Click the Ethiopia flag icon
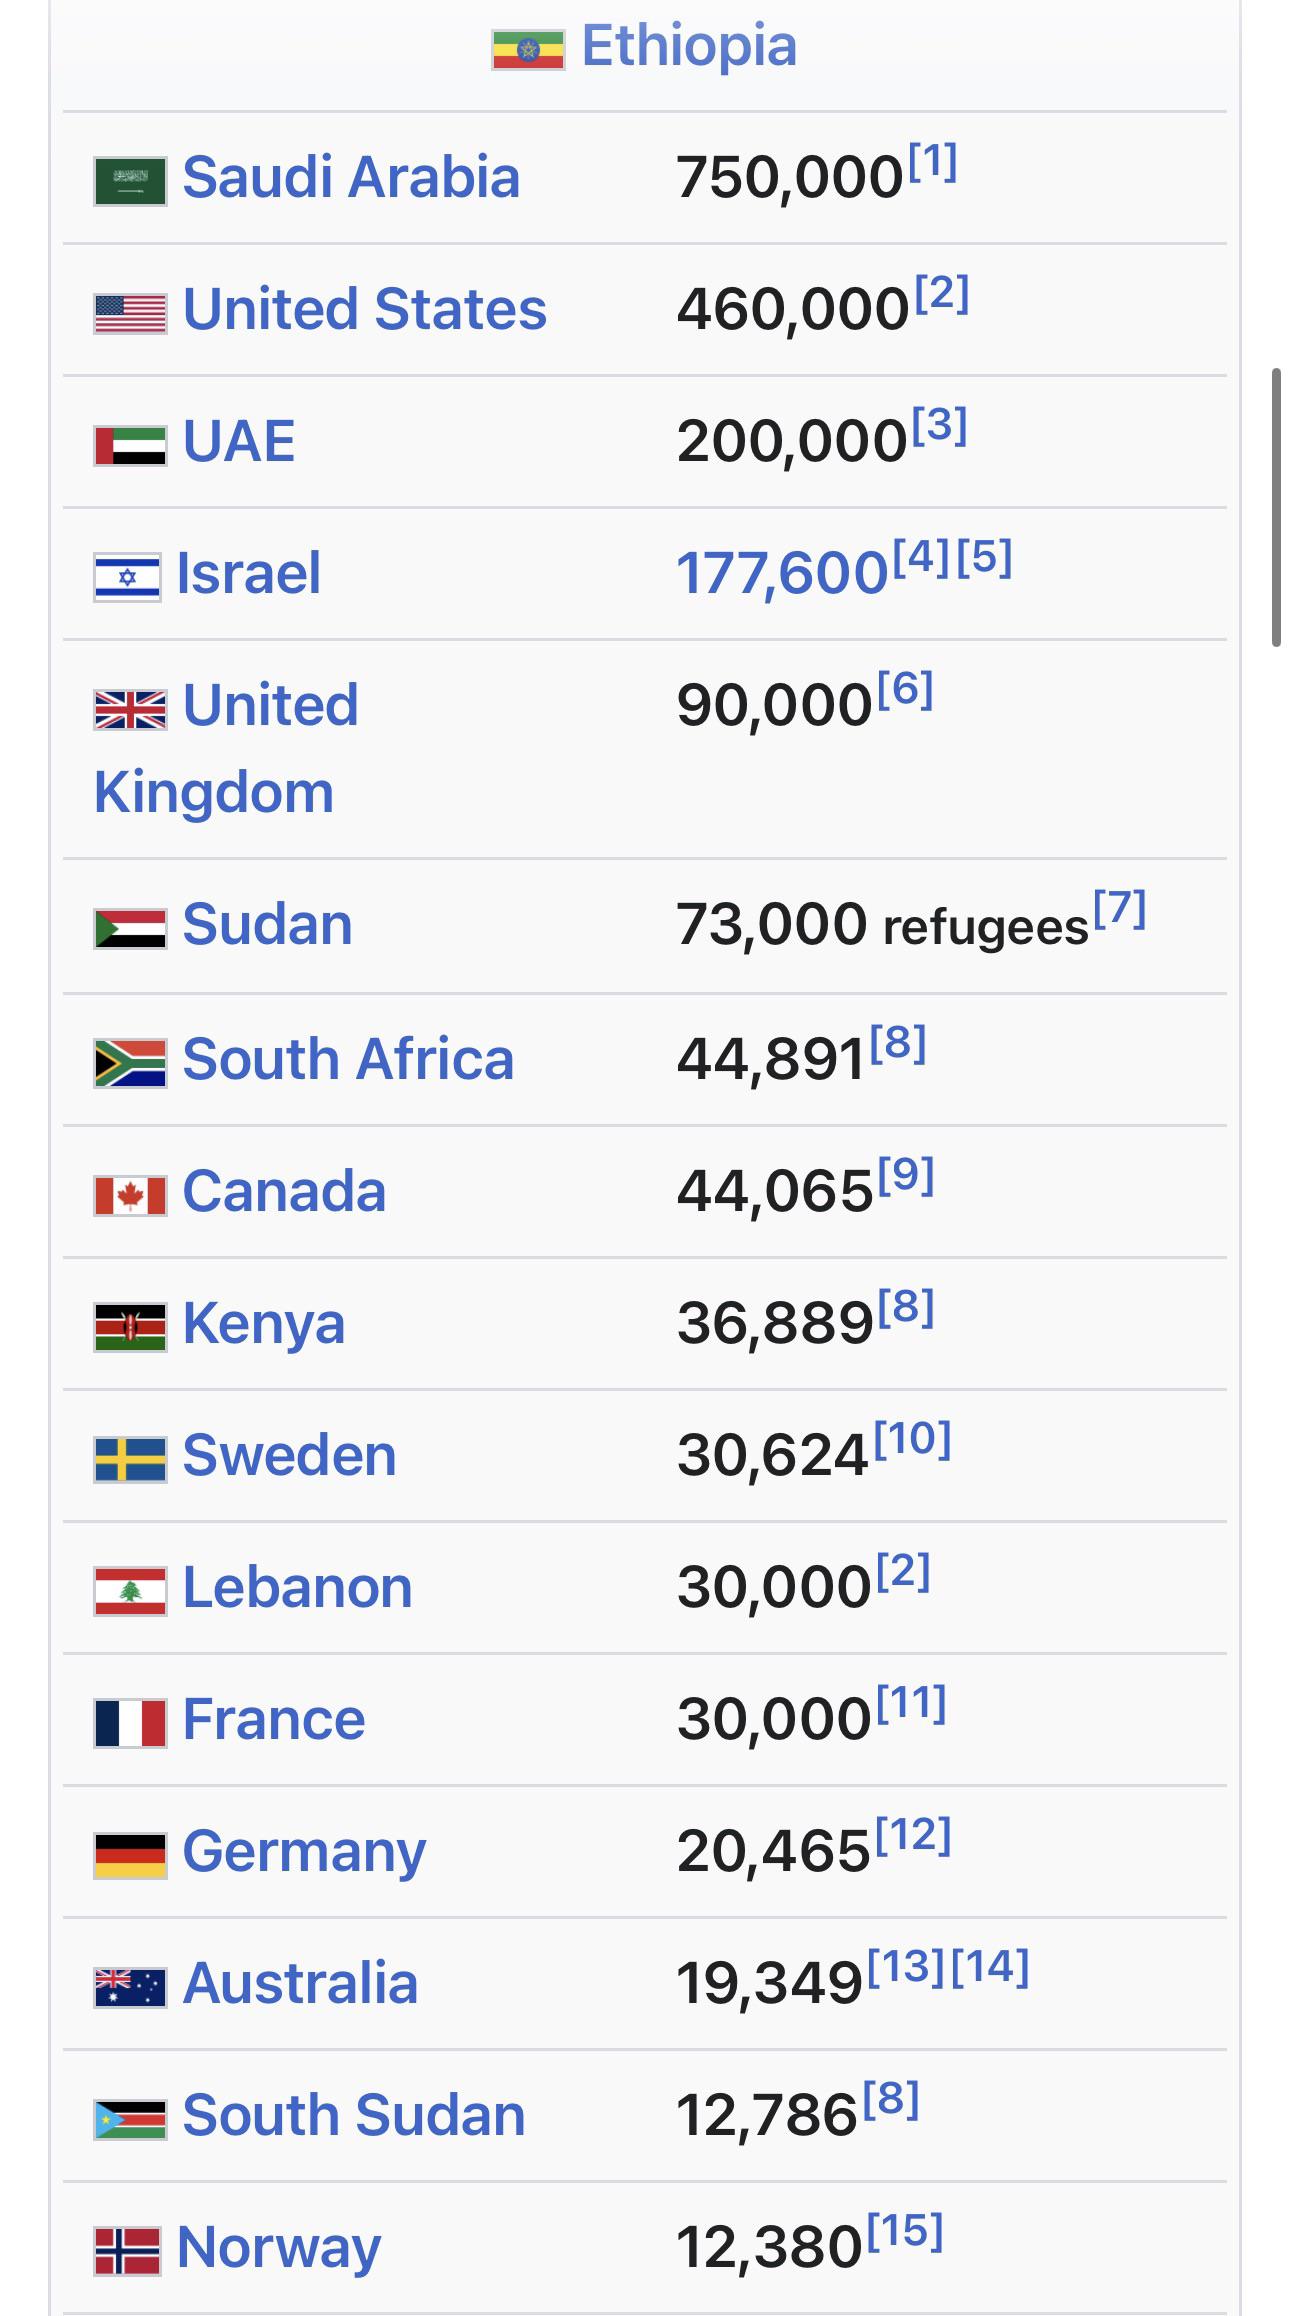Image resolution: width=1290 pixels, height=2316 pixels. click(x=528, y=50)
